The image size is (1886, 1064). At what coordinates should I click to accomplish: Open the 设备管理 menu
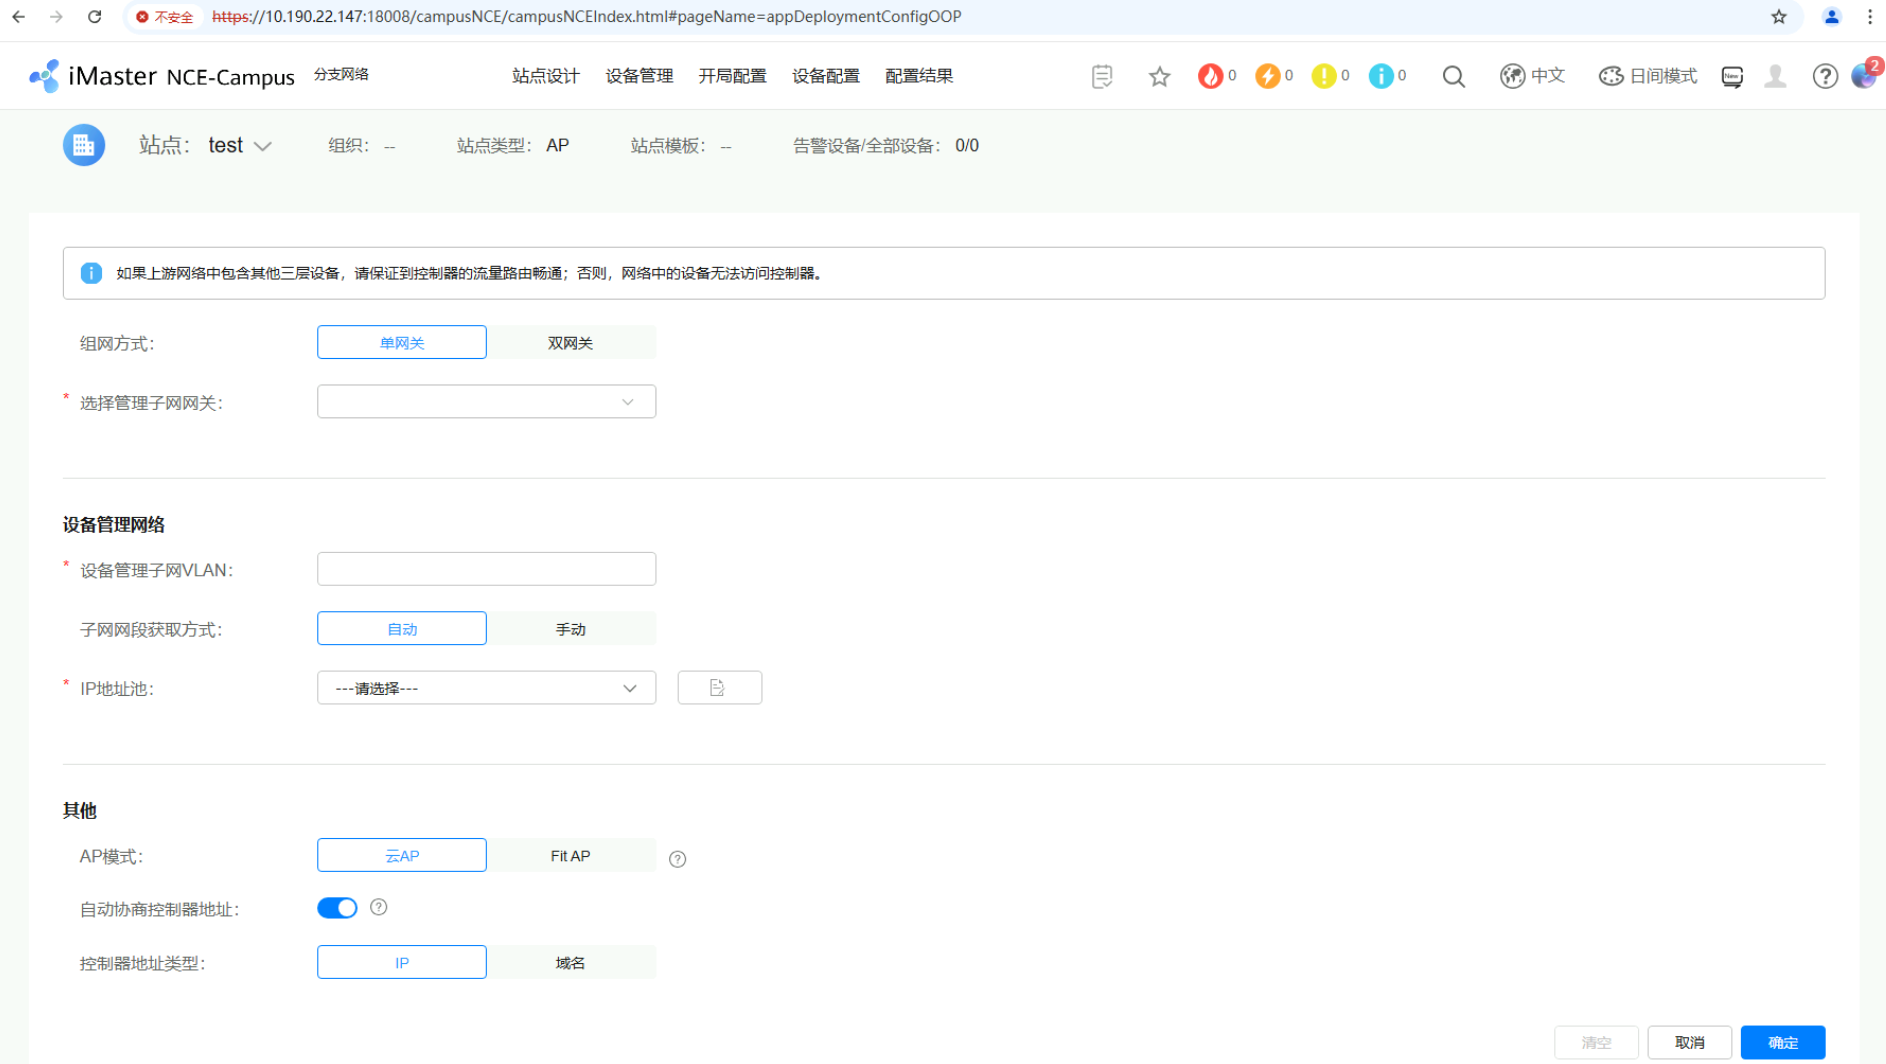click(639, 76)
